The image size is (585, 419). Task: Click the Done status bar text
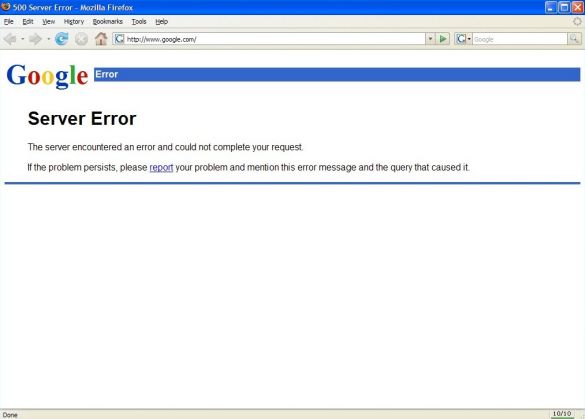[x=10, y=415]
